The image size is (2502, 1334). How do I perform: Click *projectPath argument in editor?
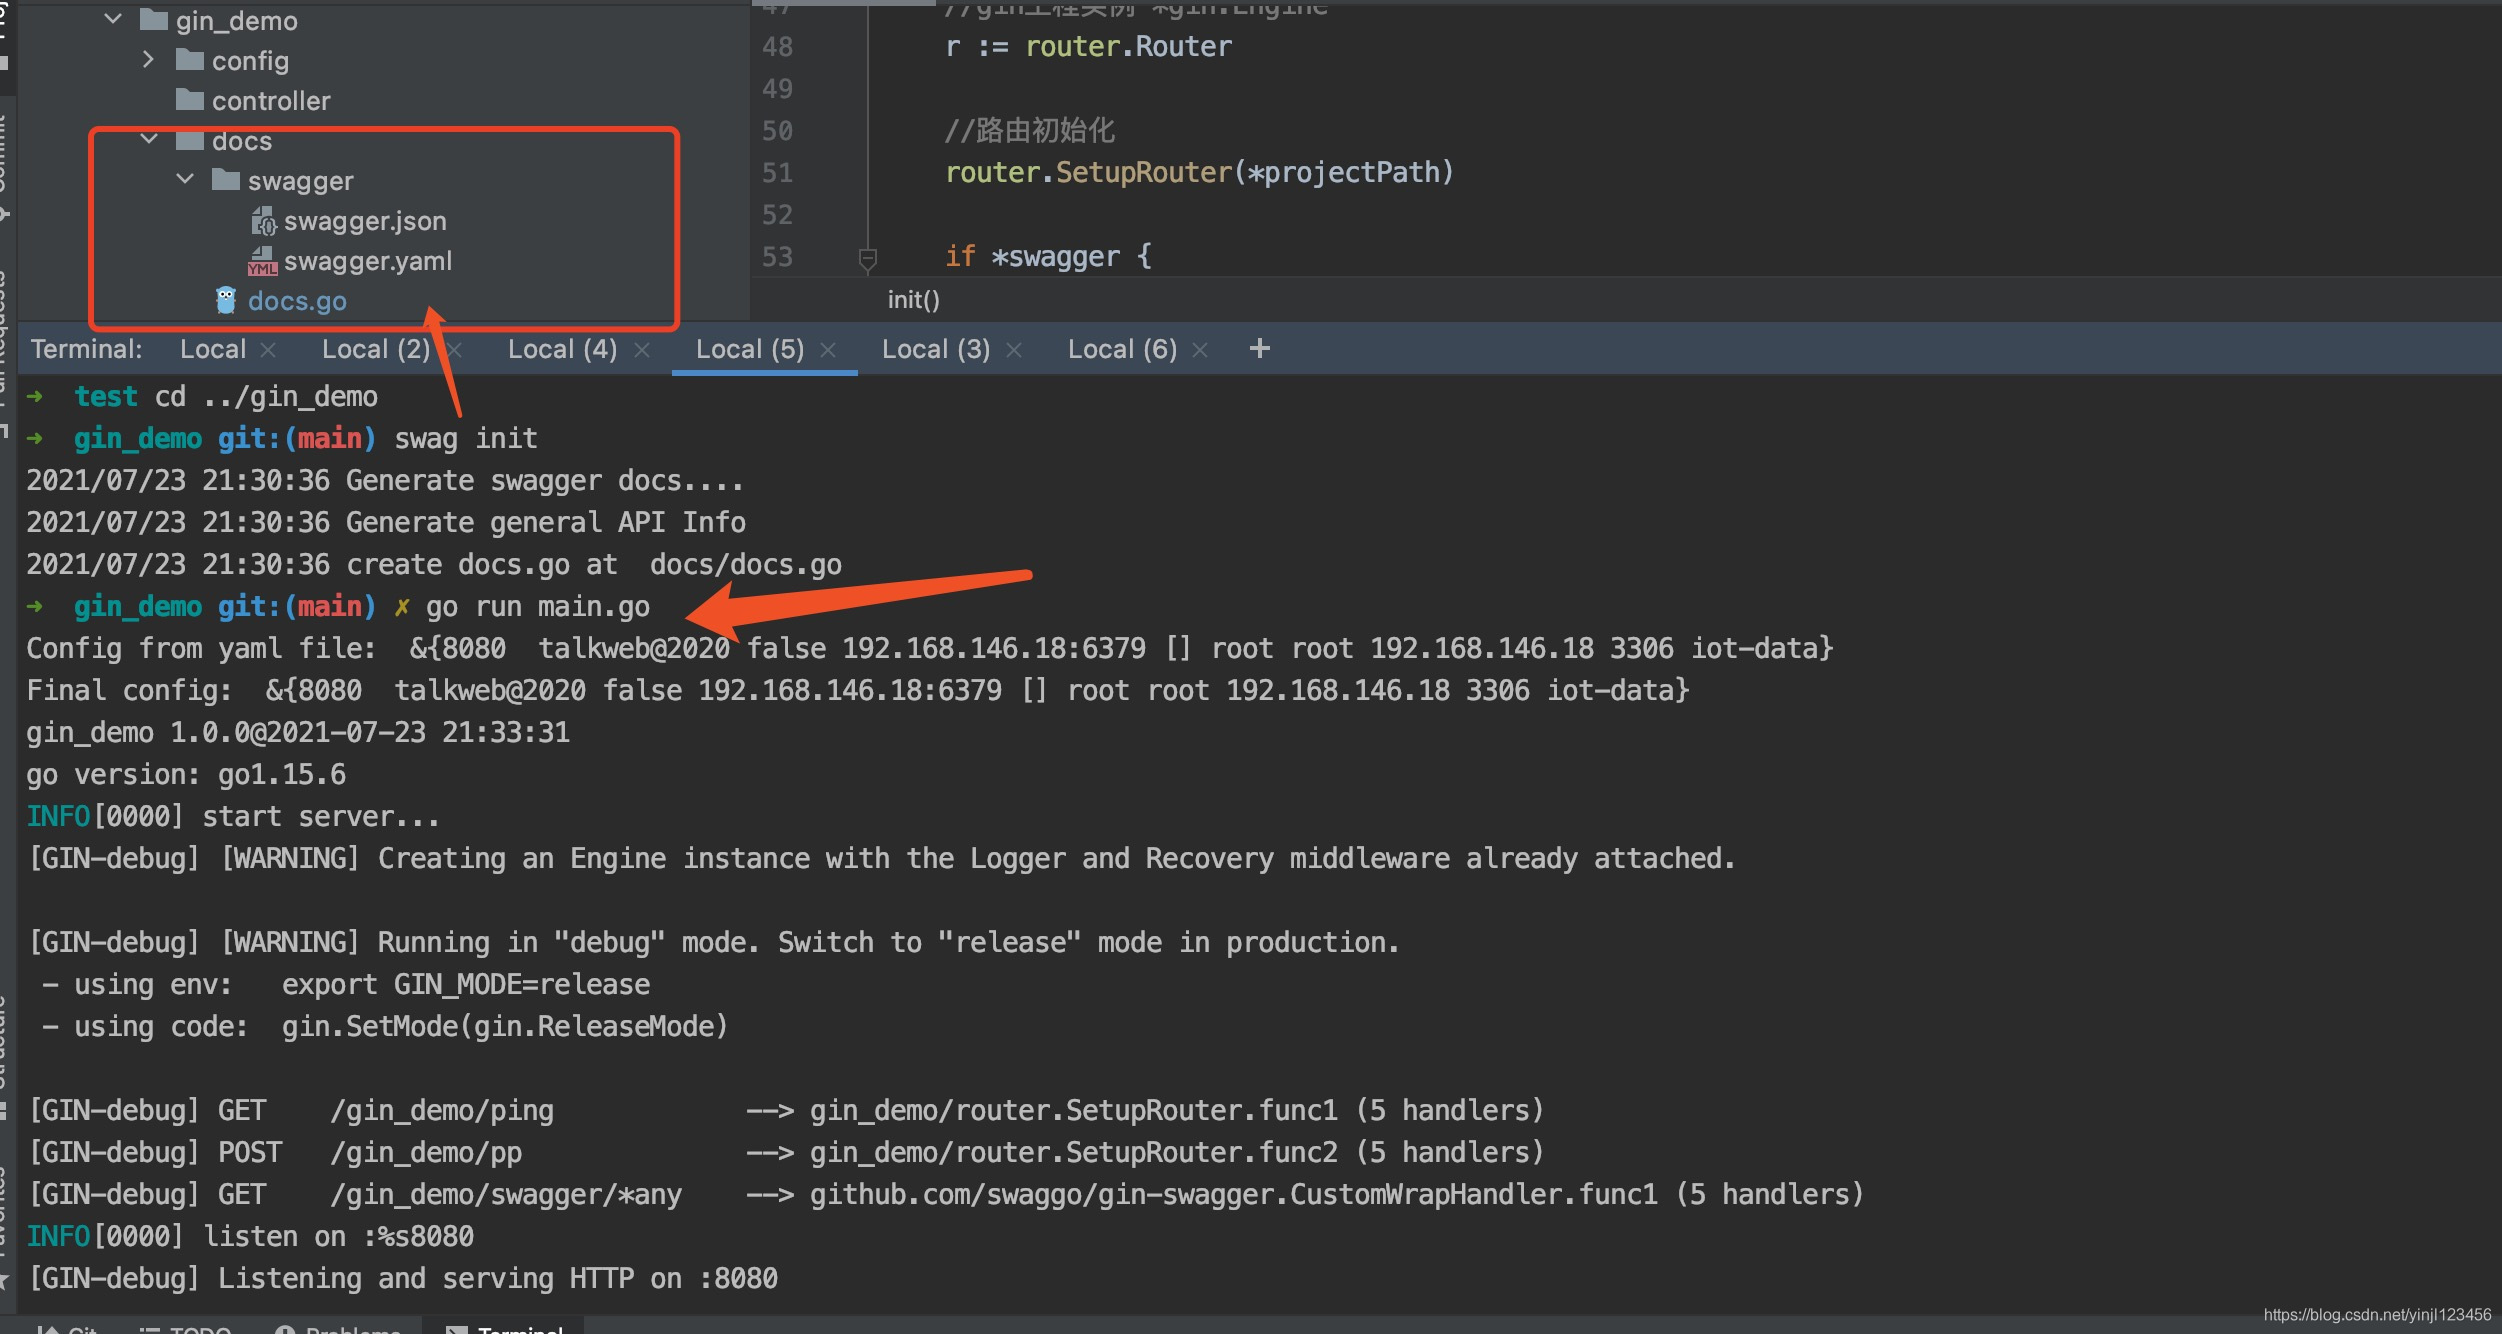1342,173
